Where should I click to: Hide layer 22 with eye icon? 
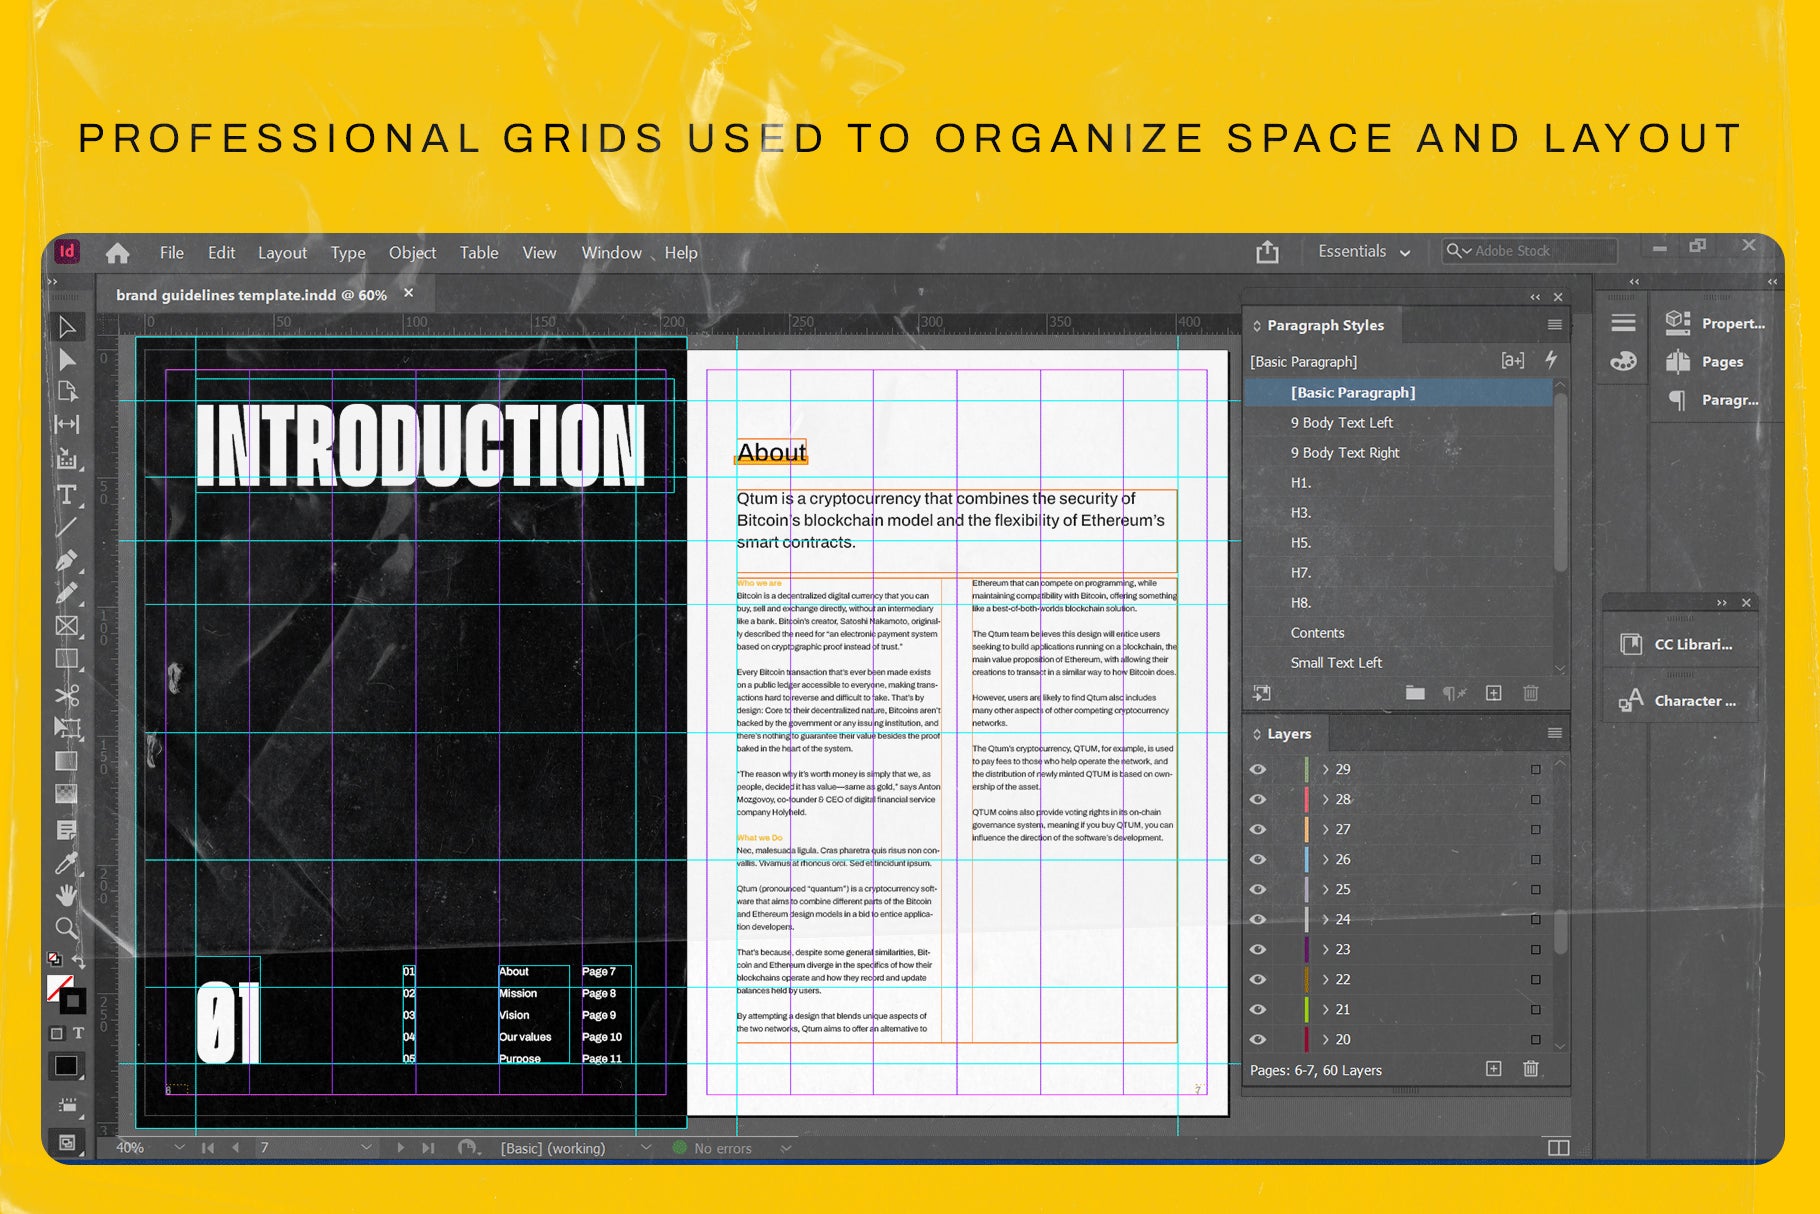click(x=1258, y=979)
